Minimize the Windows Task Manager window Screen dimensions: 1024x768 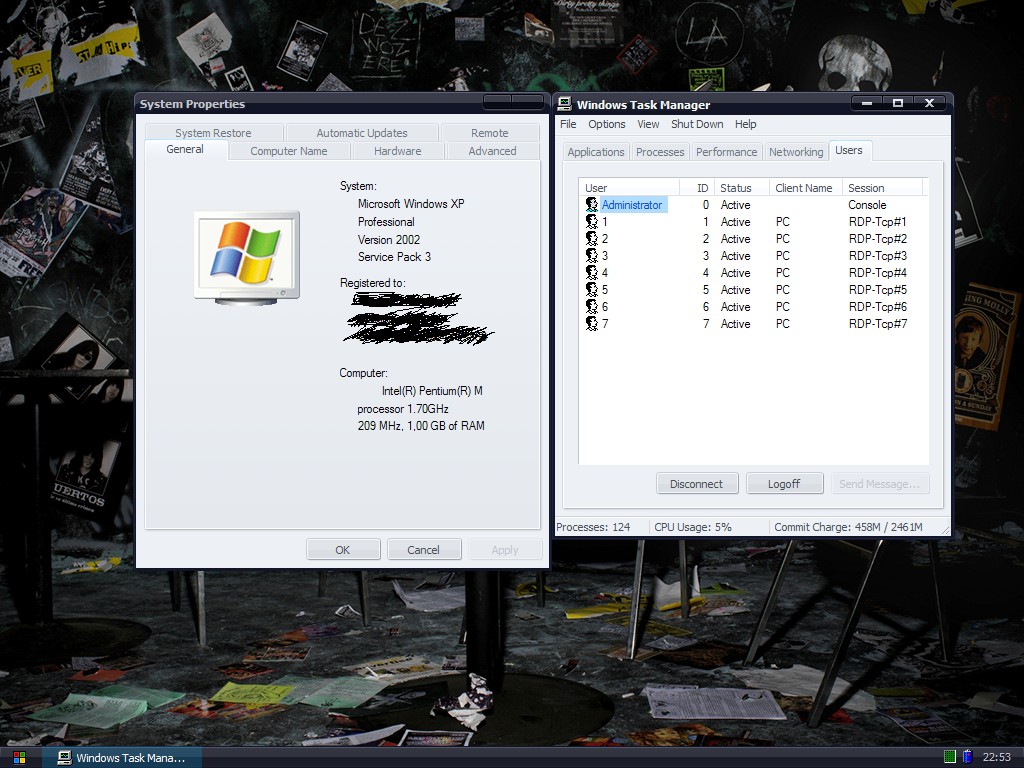(867, 103)
